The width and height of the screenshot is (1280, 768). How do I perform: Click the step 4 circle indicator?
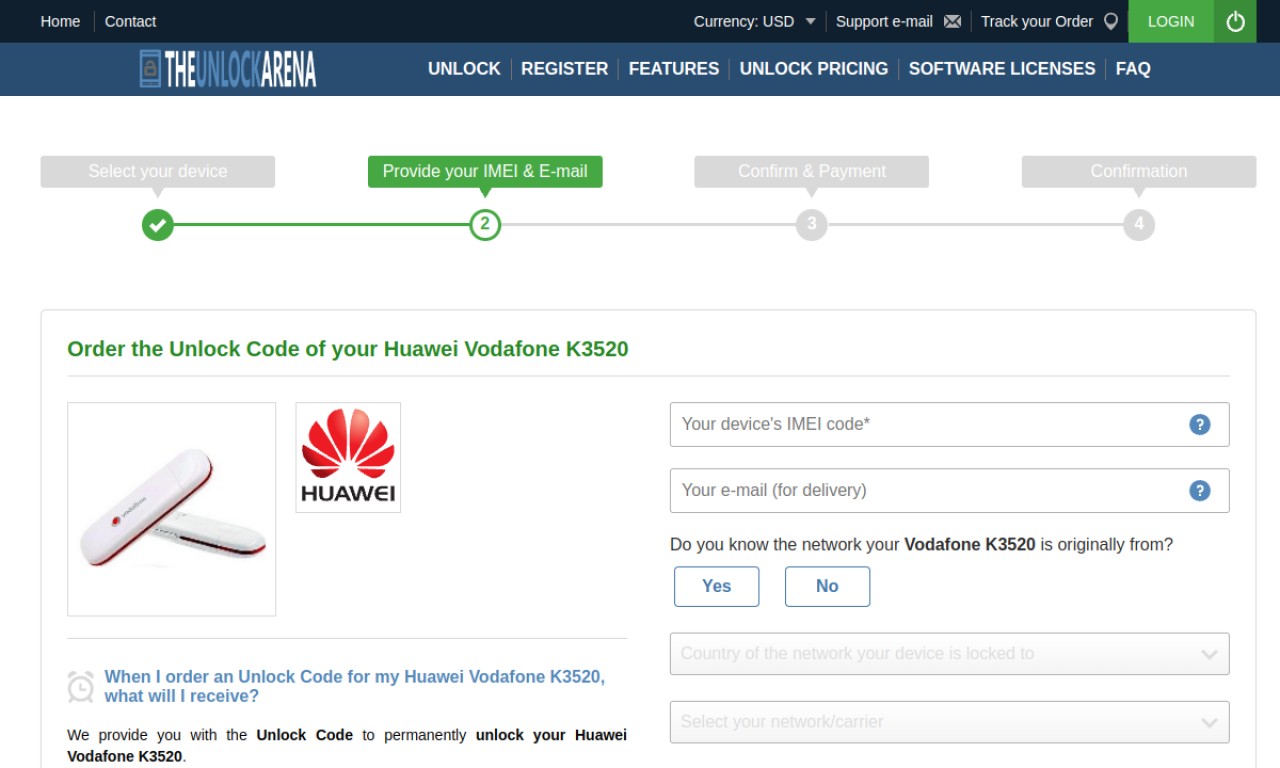tap(1139, 225)
